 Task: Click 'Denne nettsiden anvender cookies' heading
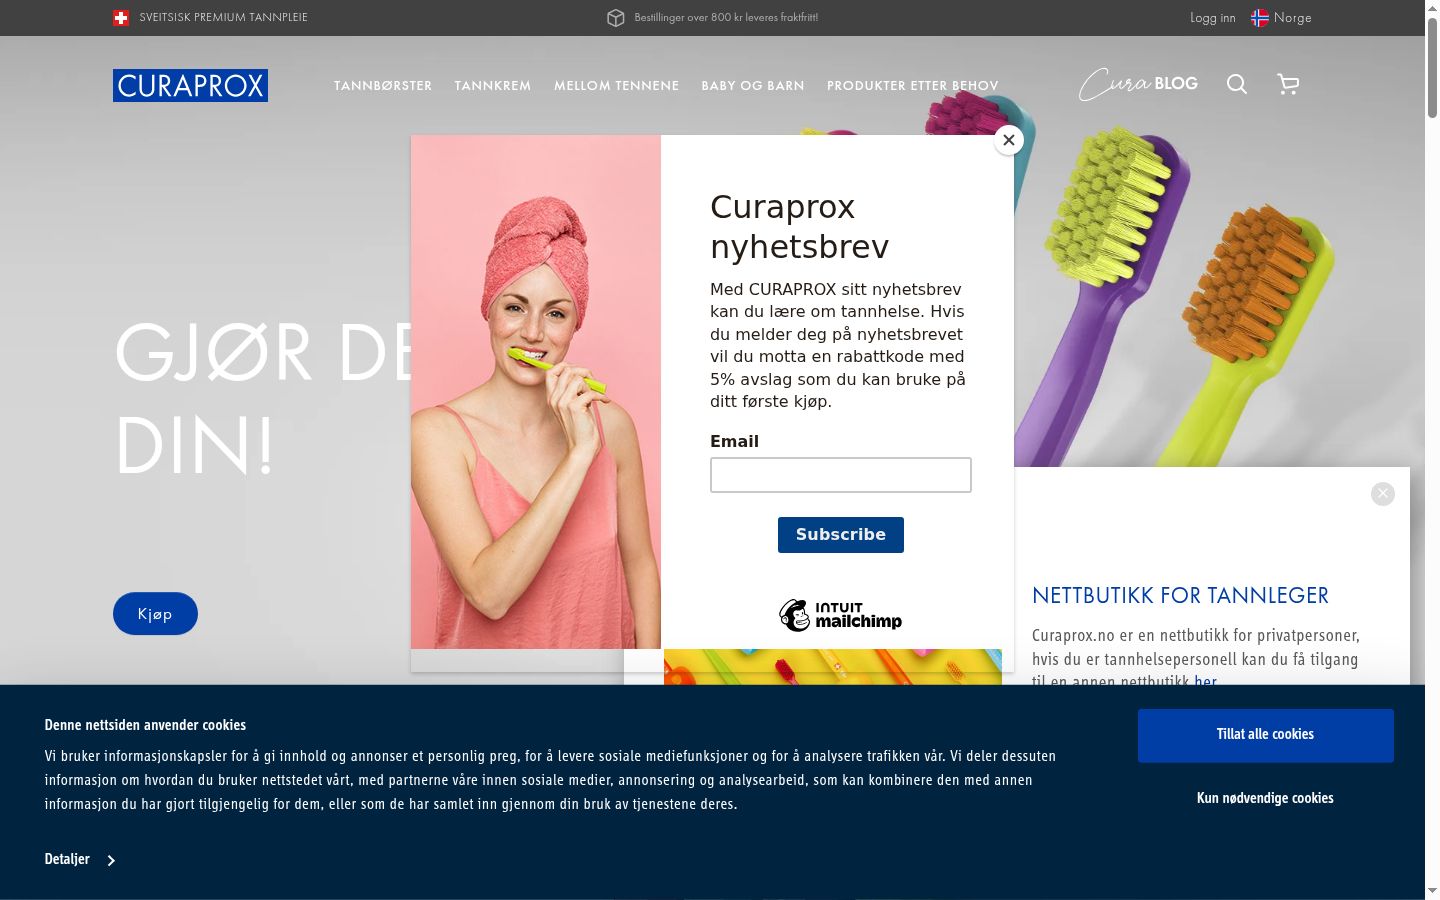click(x=145, y=725)
